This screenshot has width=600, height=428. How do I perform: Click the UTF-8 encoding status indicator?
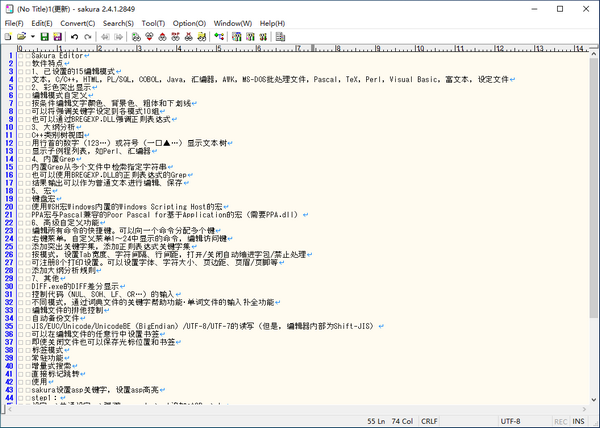point(509,421)
